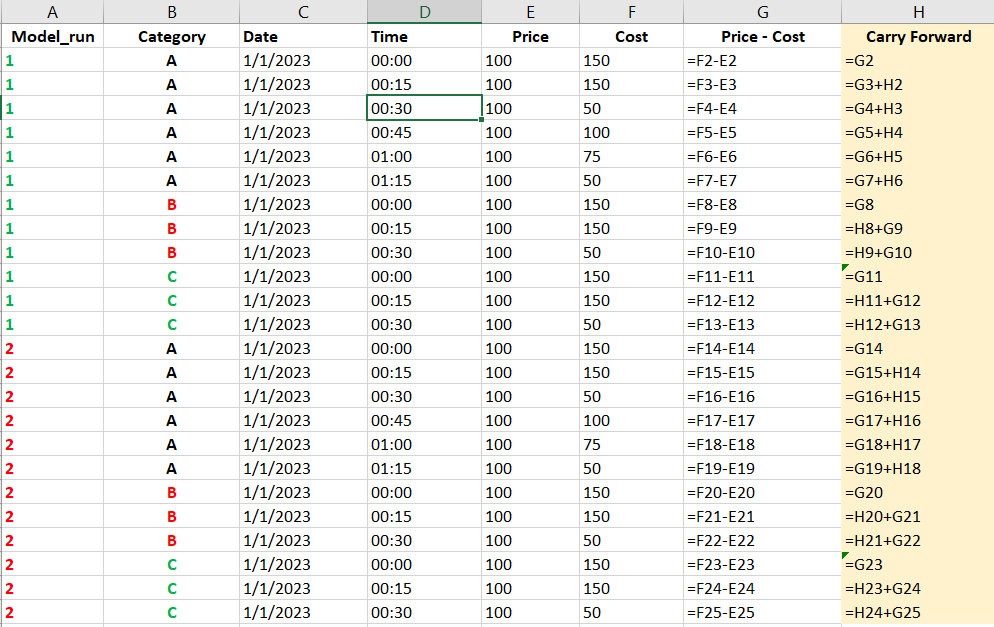Viewport: 994px width, 627px height.
Task: Click the Model_run header cell
Action: pyautogui.click(x=53, y=37)
